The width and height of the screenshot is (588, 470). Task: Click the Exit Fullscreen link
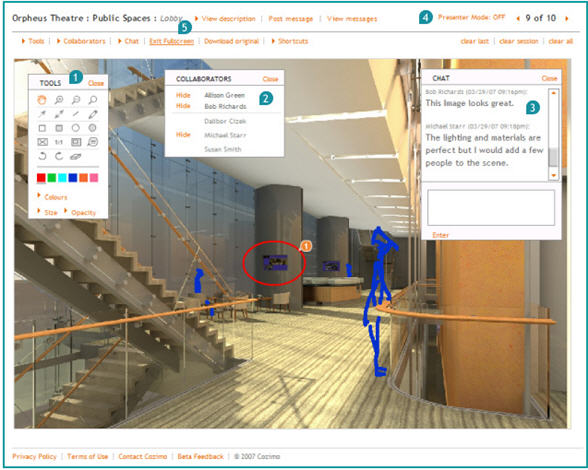pos(172,41)
